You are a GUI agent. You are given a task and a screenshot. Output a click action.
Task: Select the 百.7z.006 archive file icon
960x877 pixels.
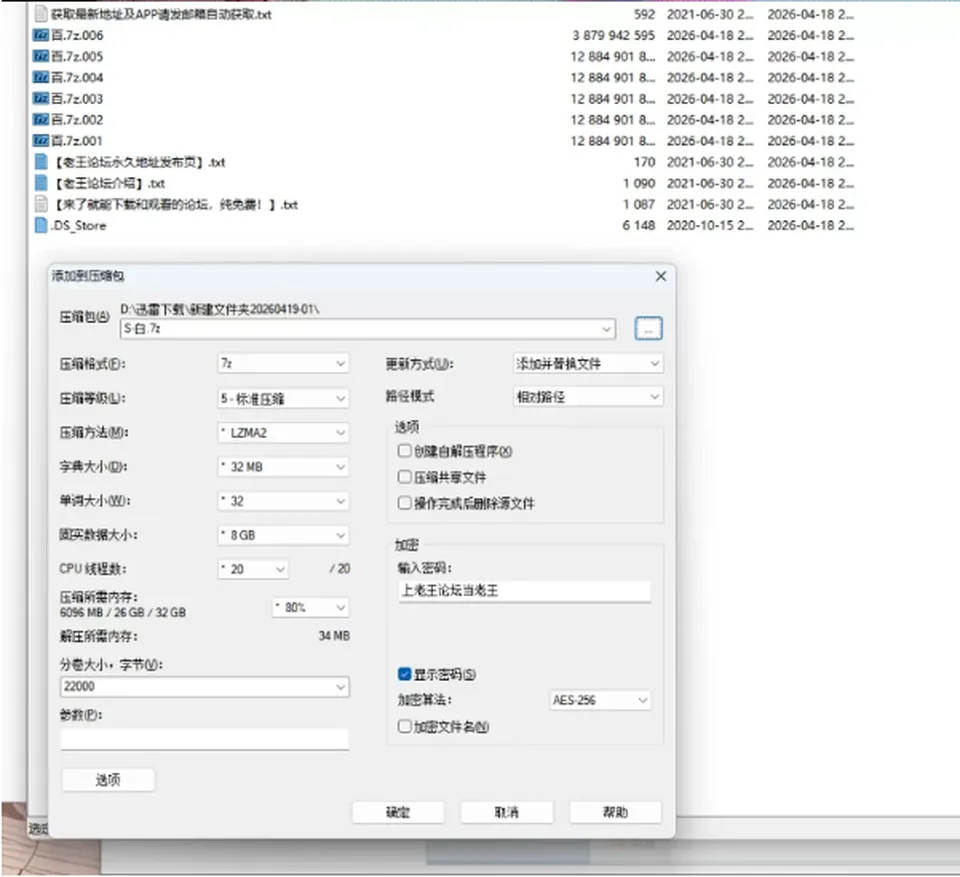[40, 36]
